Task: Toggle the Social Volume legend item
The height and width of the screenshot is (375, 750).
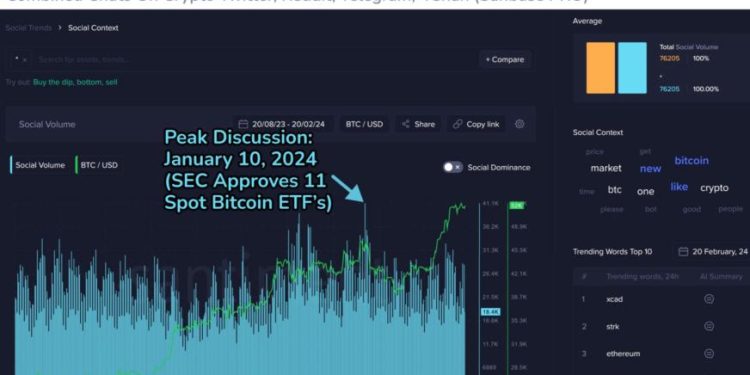Action: click(38, 165)
